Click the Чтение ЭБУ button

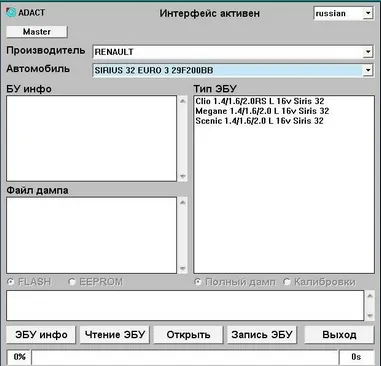[x=115, y=335]
